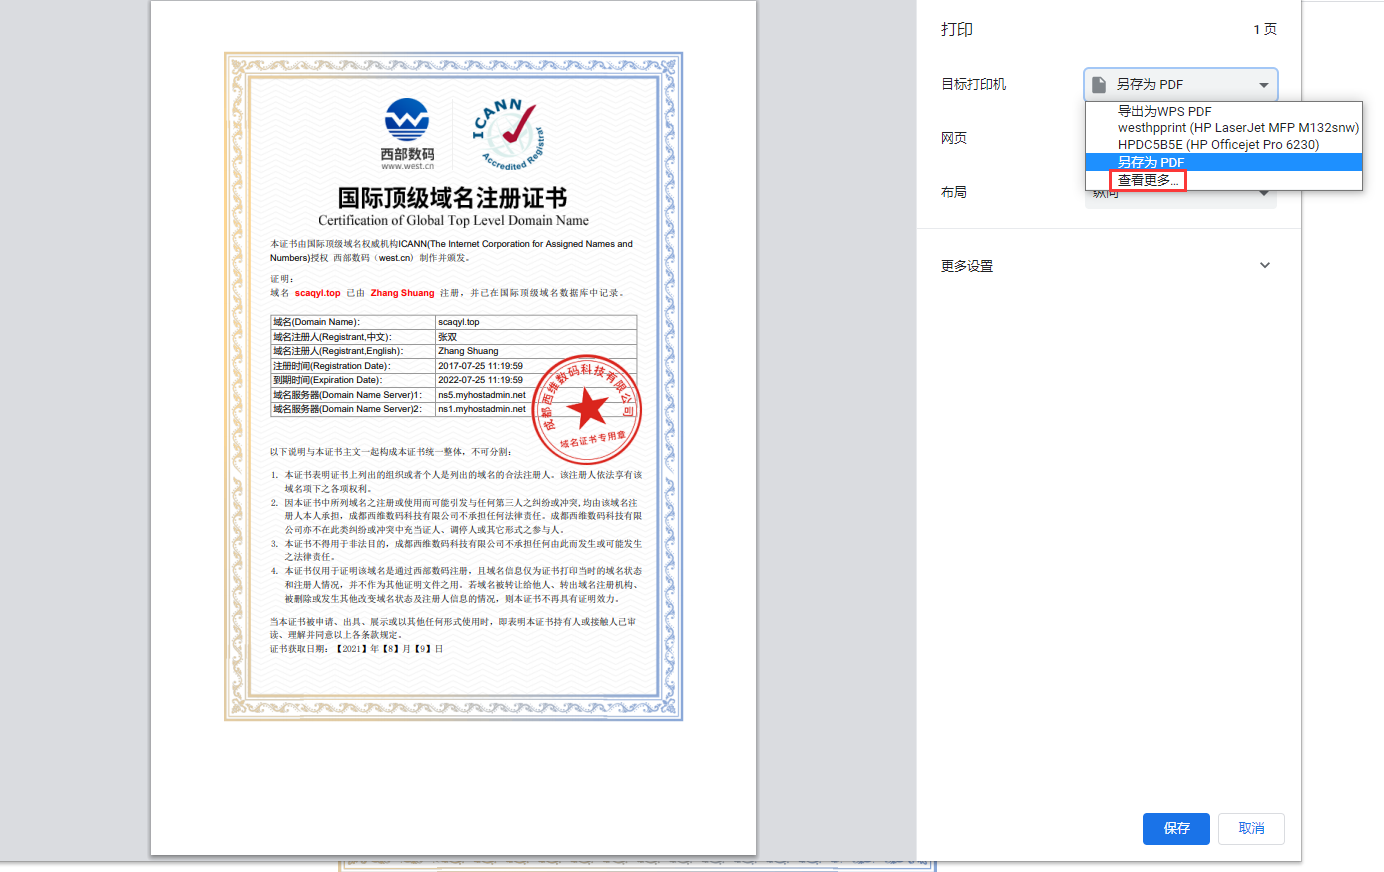Click the red circular company seal stamp
This screenshot has height=872, width=1384.
[x=587, y=408]
